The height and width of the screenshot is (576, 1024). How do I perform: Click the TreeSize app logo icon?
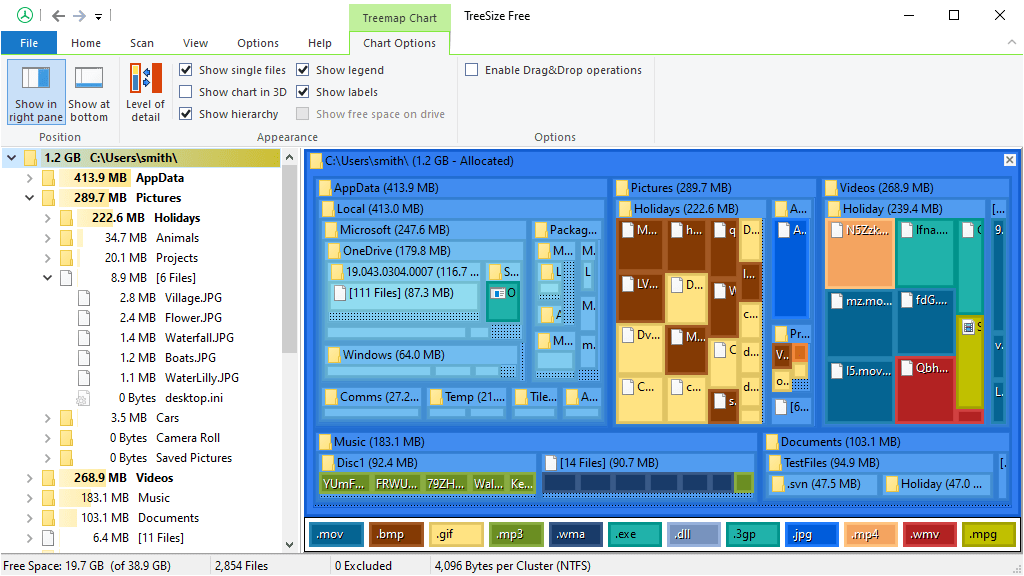click(x=25, y=15)
